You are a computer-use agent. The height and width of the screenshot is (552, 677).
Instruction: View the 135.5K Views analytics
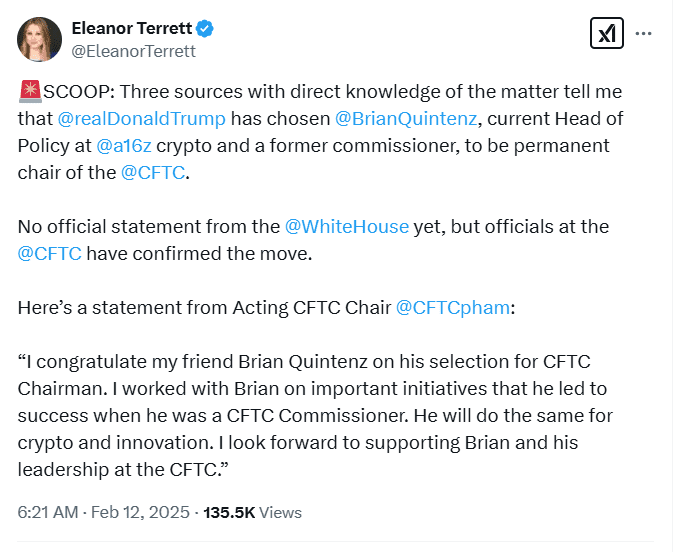(252, 513)
